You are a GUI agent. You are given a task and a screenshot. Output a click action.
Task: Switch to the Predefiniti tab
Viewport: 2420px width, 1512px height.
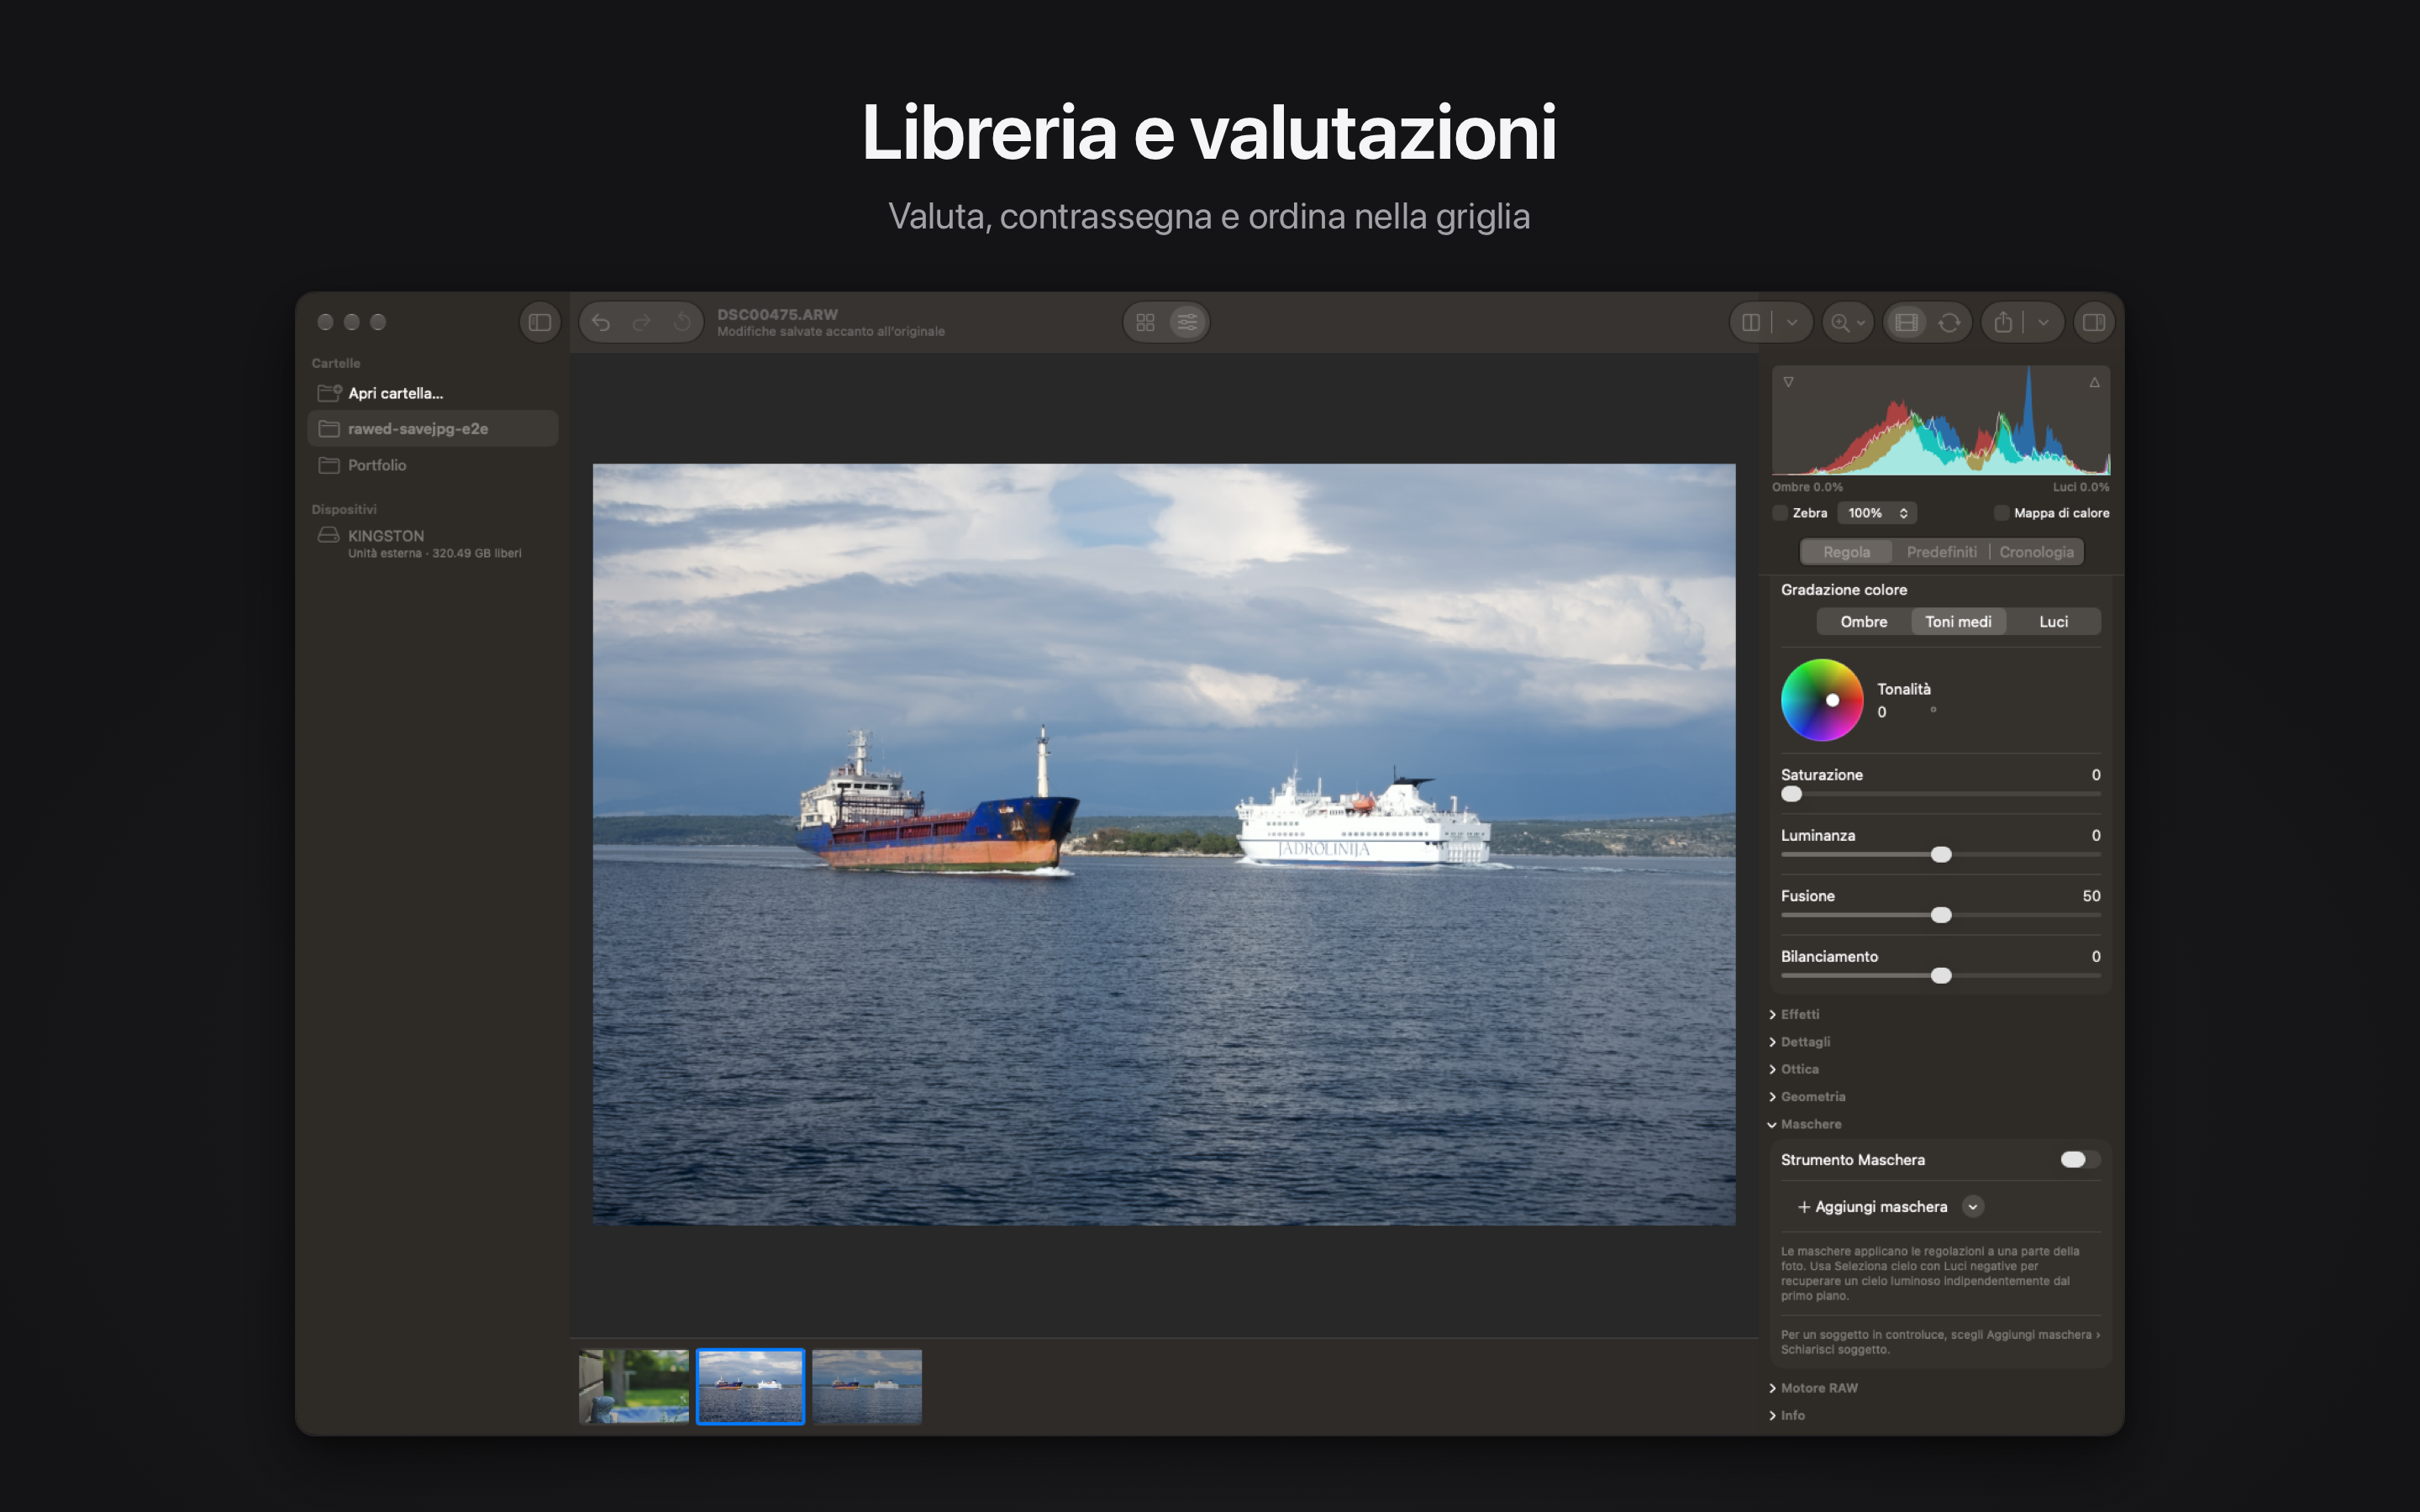[1941, 552]
